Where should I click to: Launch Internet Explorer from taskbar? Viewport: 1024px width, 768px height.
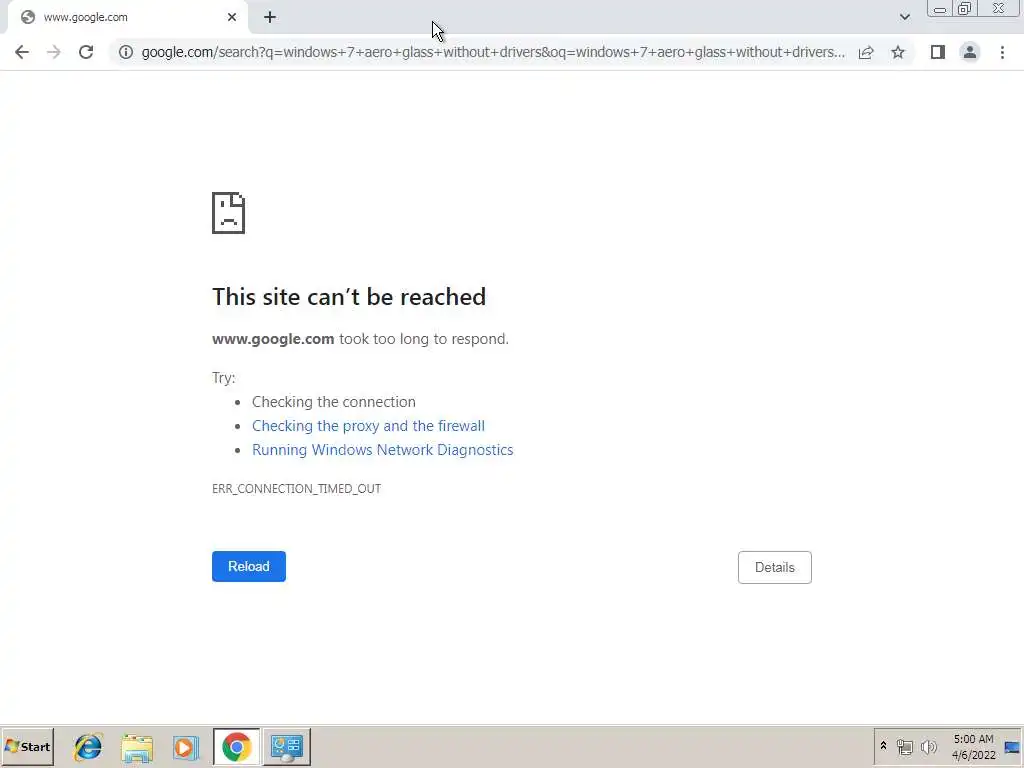(88, 747)
